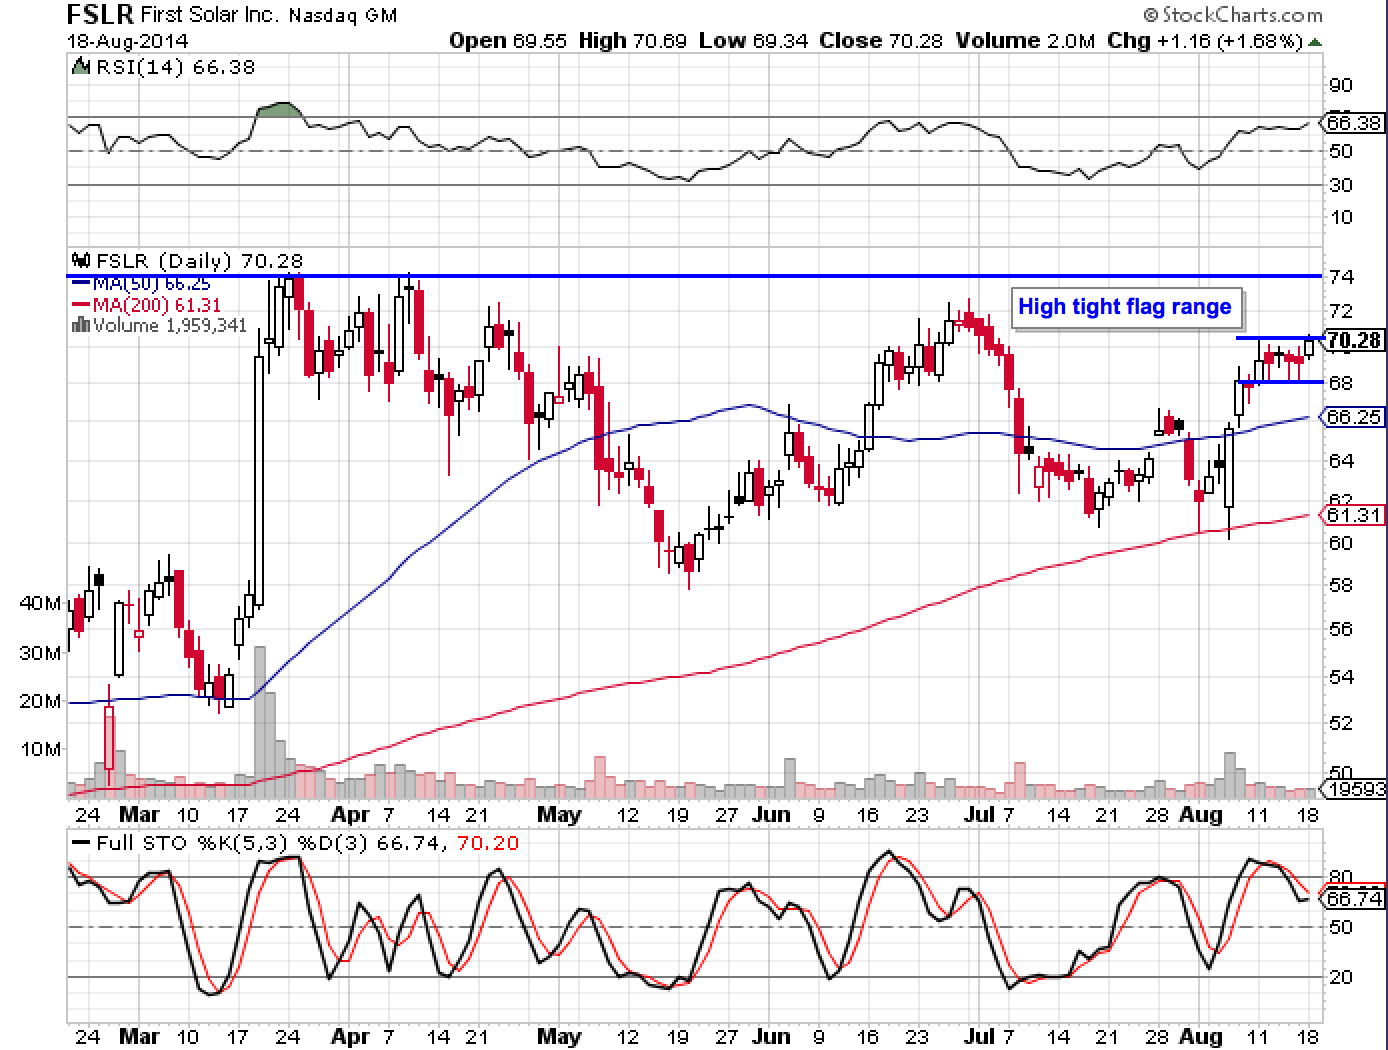Image resolution: width=1388 pixels, height=1050 pixels.
Task: Click the RSI legend line icon
Action: [x=82, y=68]
